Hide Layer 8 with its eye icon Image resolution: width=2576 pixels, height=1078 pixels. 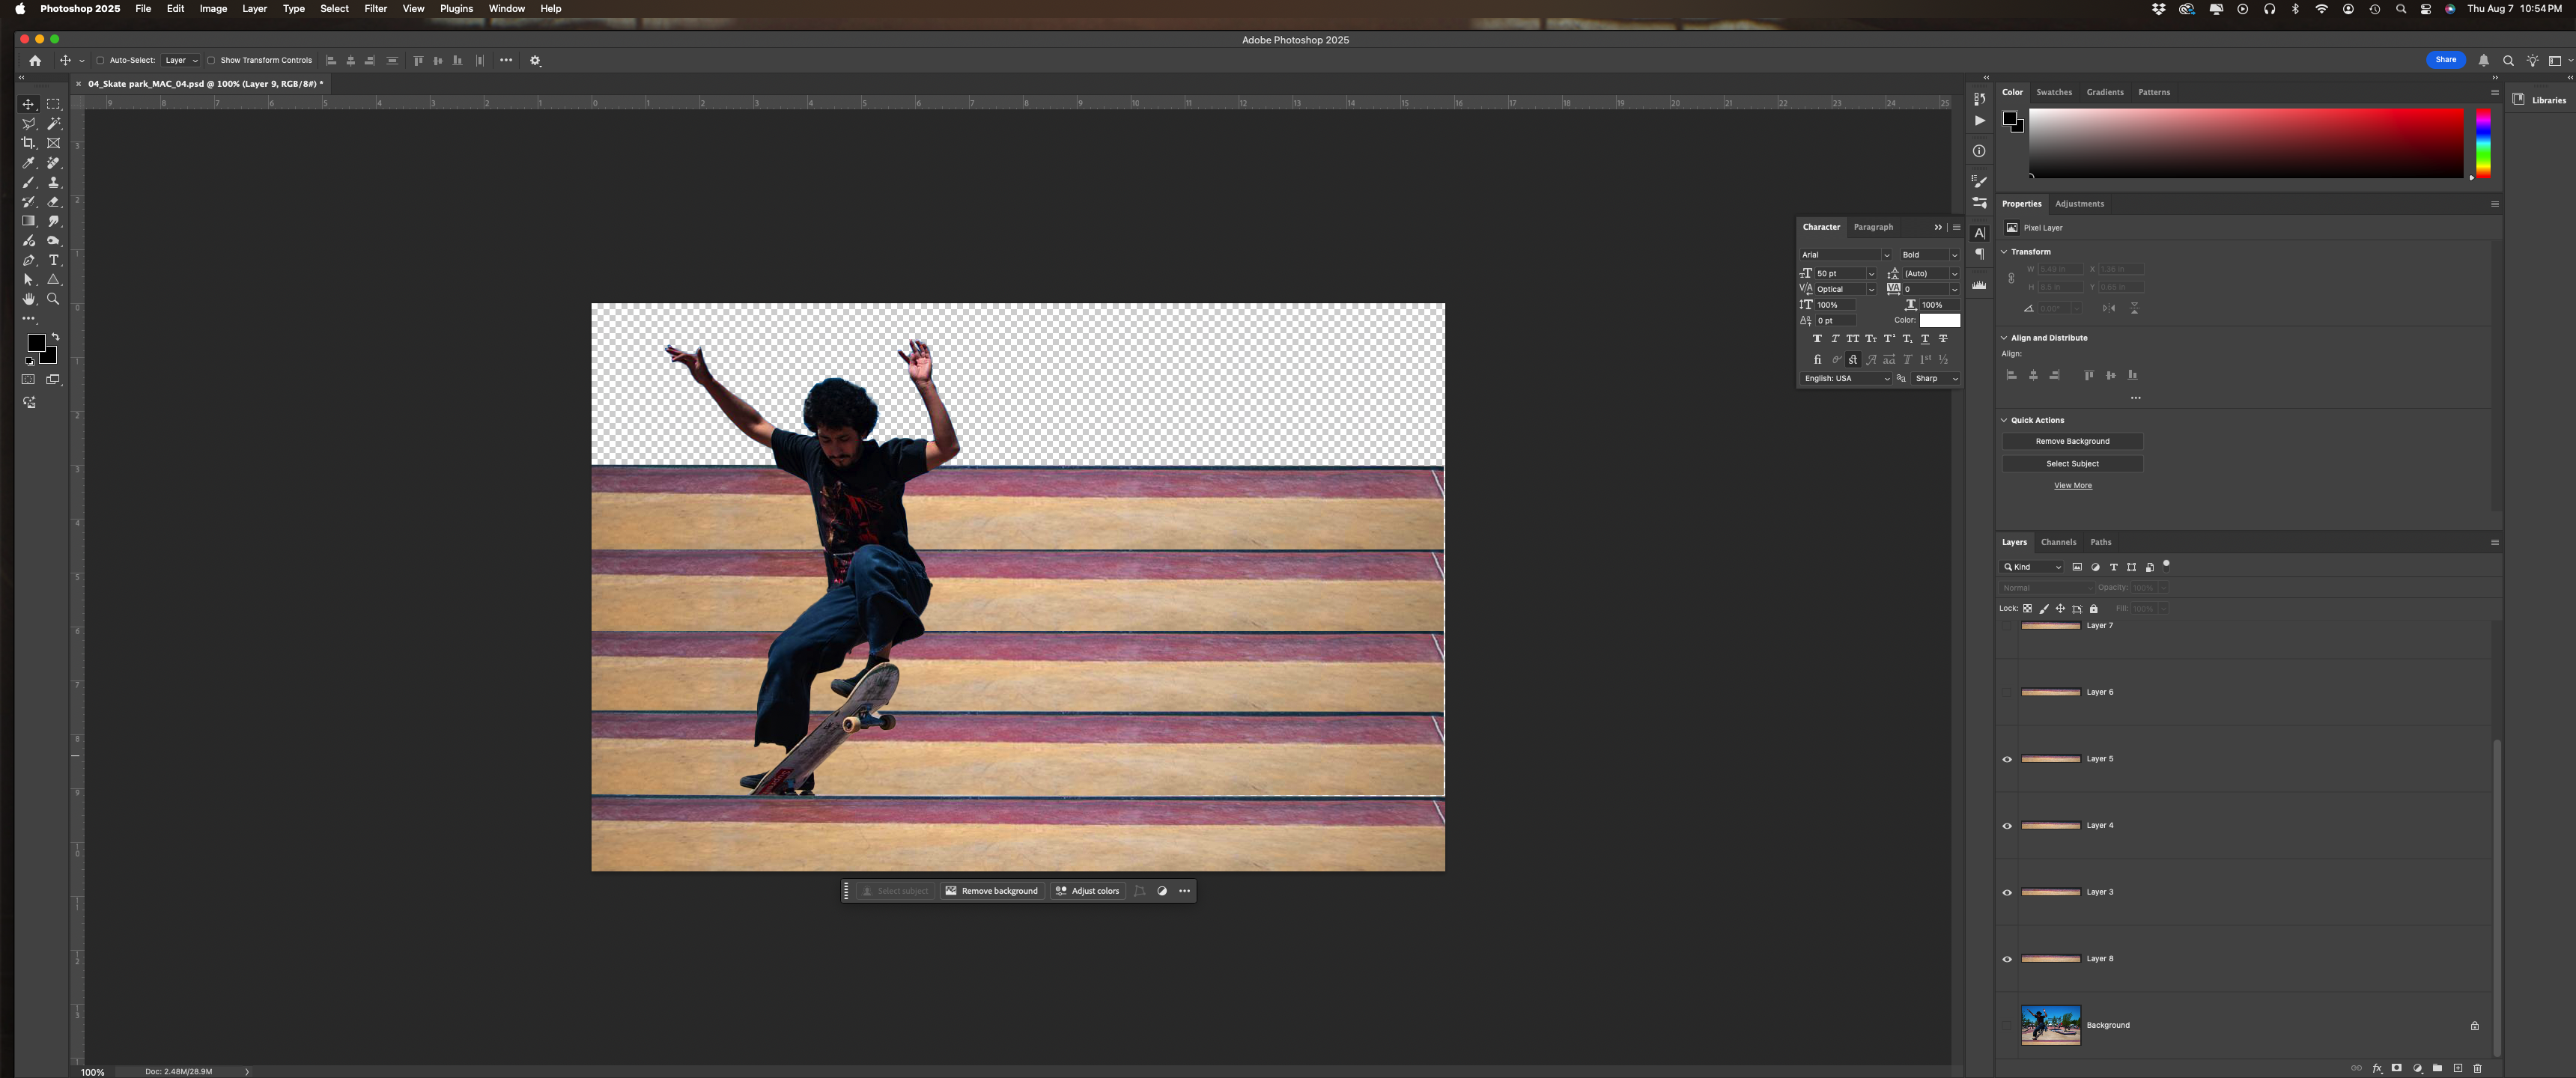point(2006,959)
